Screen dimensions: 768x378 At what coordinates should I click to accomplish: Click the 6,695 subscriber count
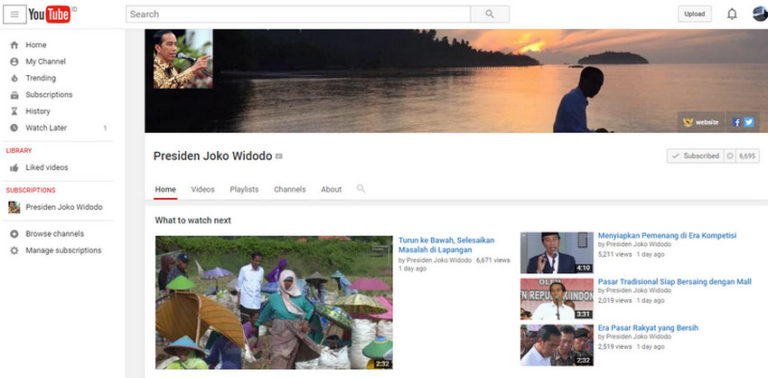(x=747, y=156)
